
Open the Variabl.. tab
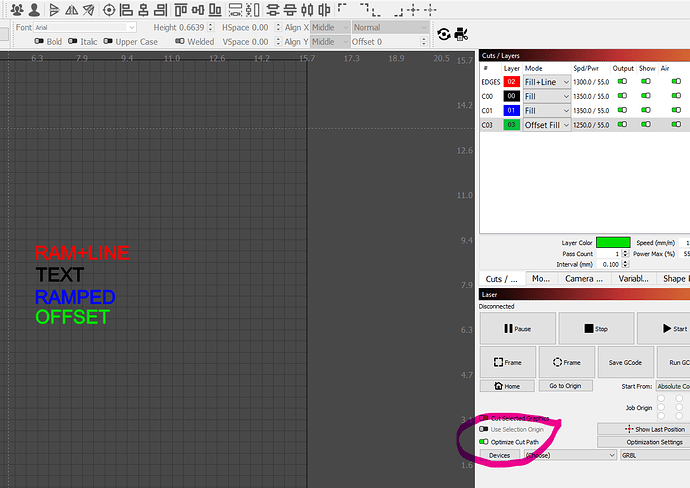(x=633, y=279)
